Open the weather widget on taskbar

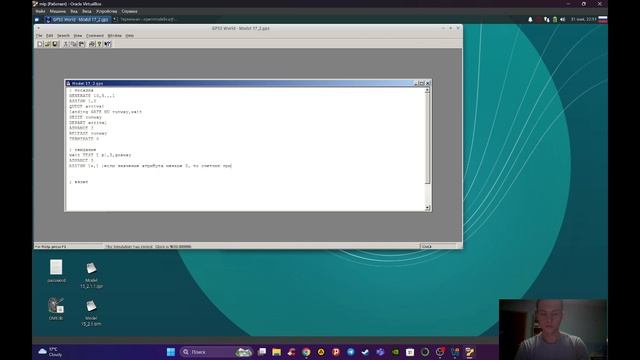pos(50,352)
